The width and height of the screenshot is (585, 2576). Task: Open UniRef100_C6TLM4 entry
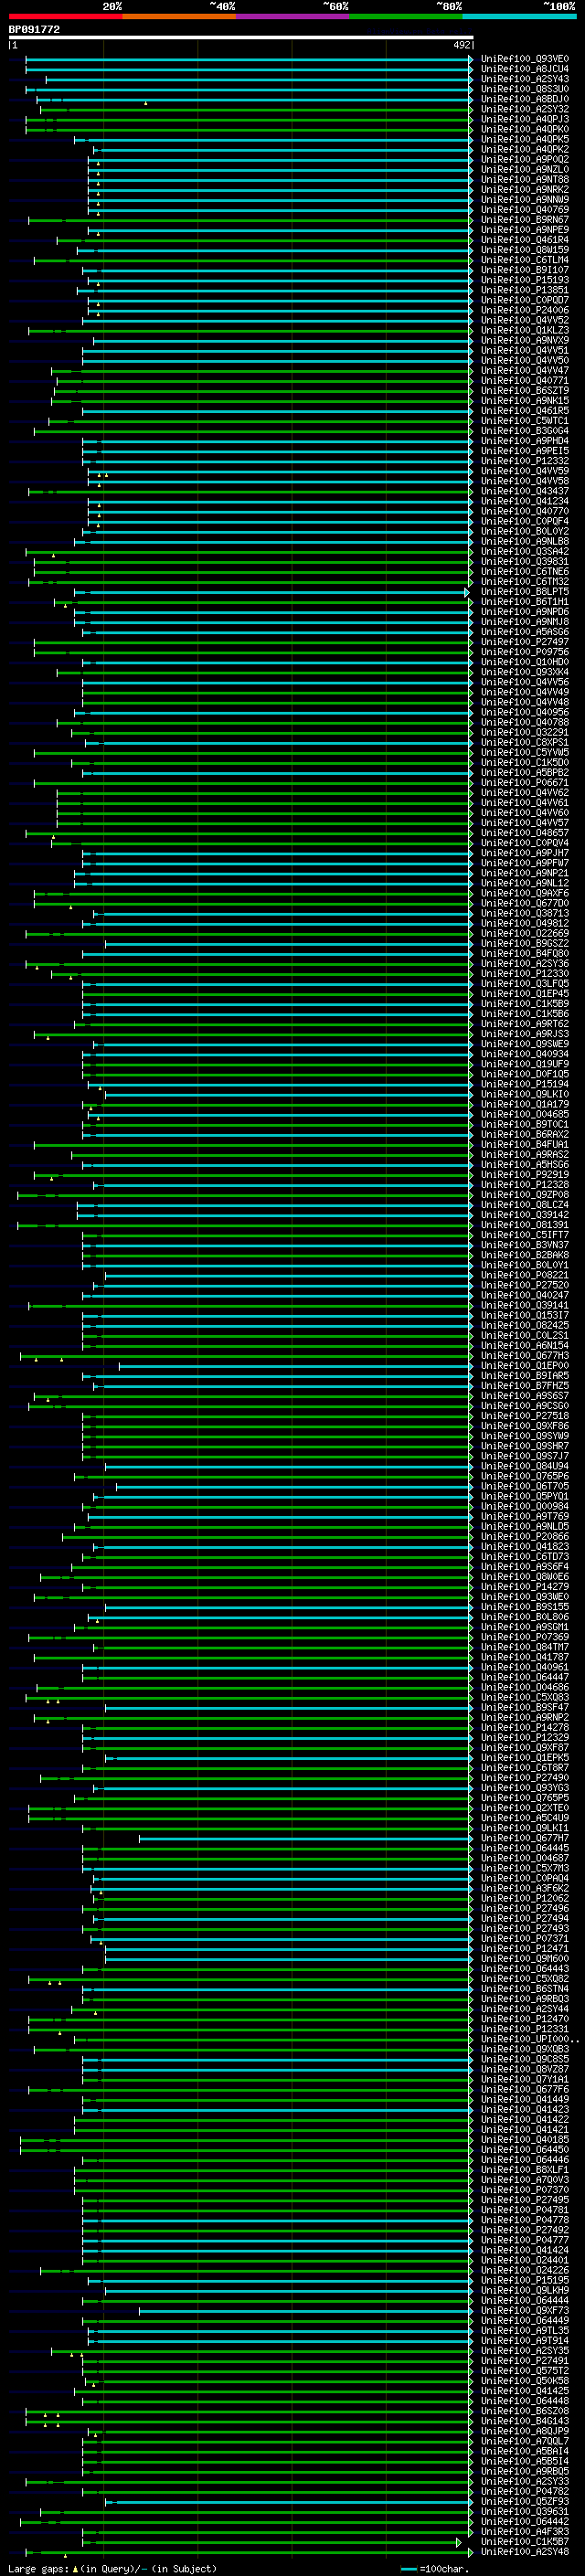(x=524, y=260)
